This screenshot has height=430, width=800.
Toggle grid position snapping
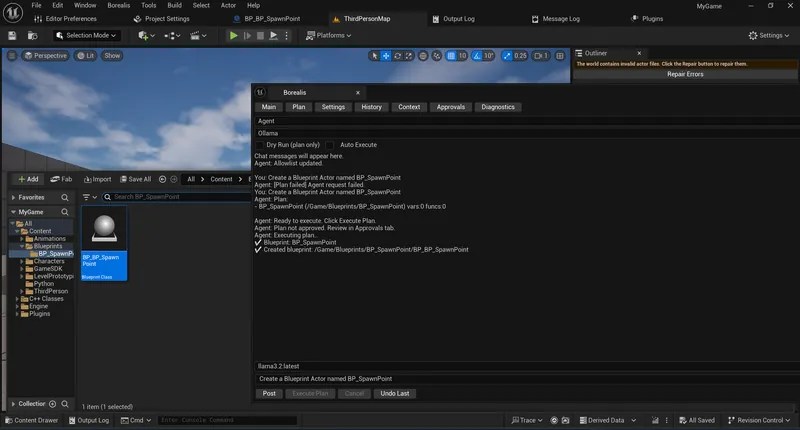click(x=451, y=56)
